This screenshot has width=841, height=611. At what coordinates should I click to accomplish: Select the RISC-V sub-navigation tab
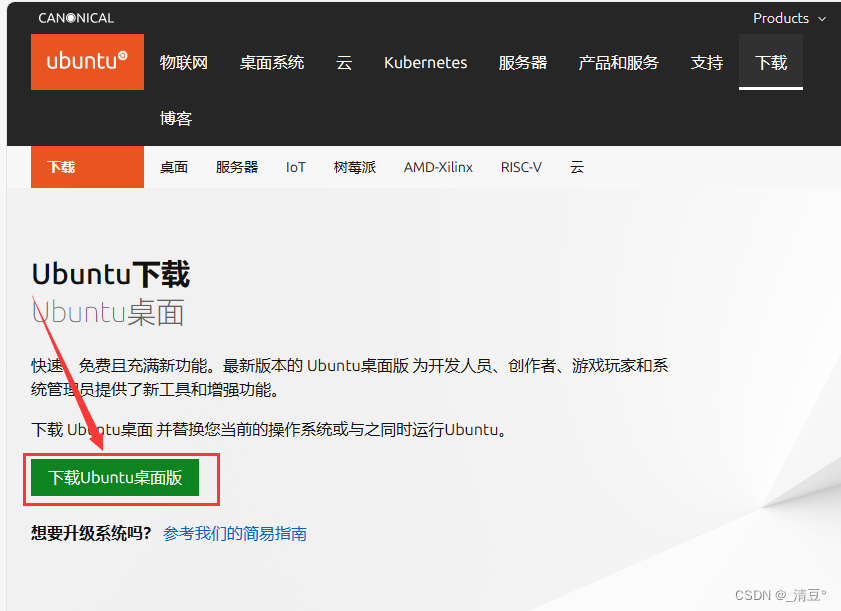521,167
